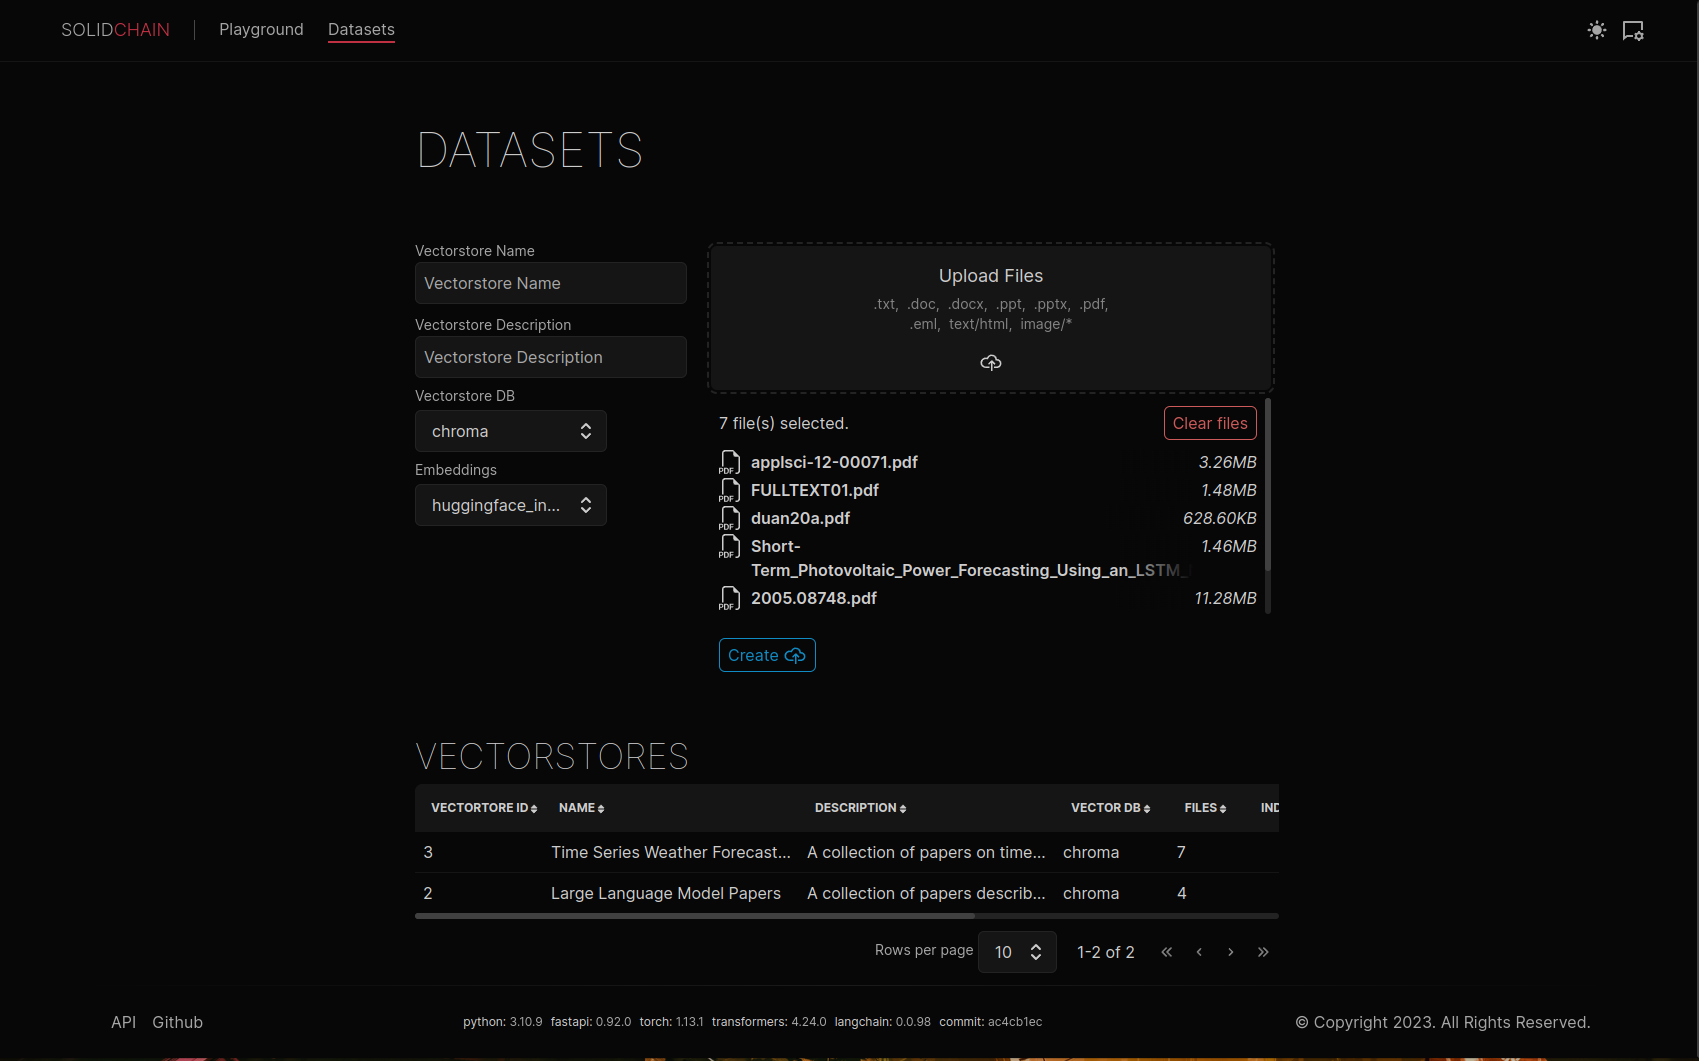
Task: Select the duan20a.pdf file name
Action: [x=800, y=518]
